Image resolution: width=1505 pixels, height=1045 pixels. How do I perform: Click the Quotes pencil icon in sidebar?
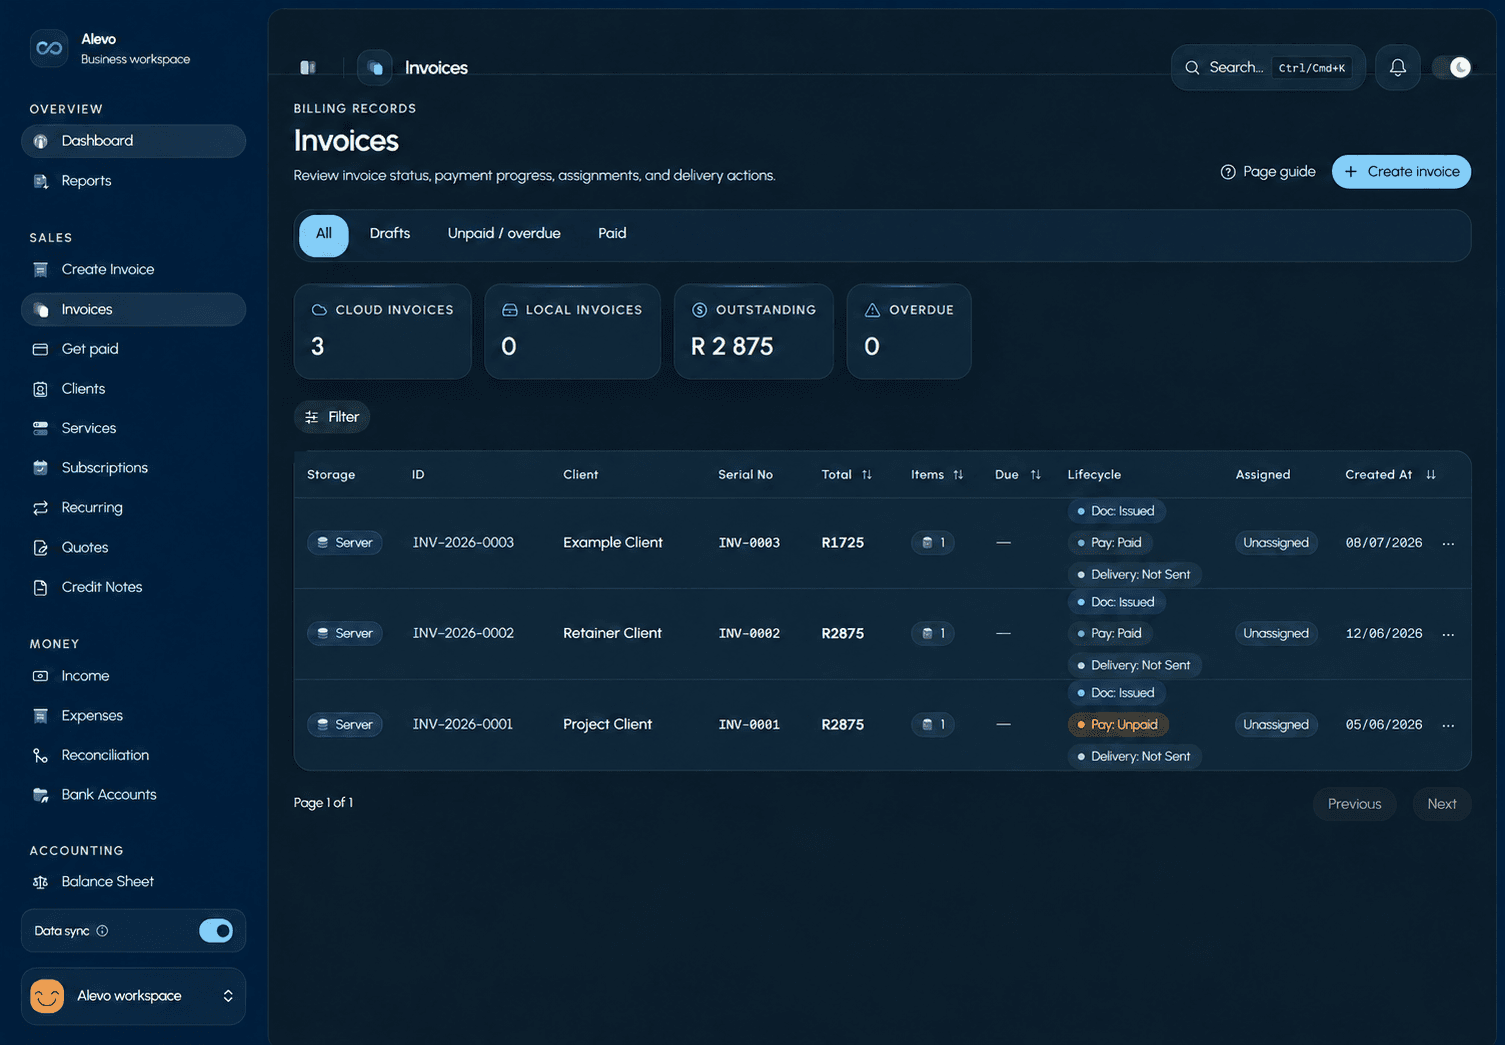(x=41, y=548)
